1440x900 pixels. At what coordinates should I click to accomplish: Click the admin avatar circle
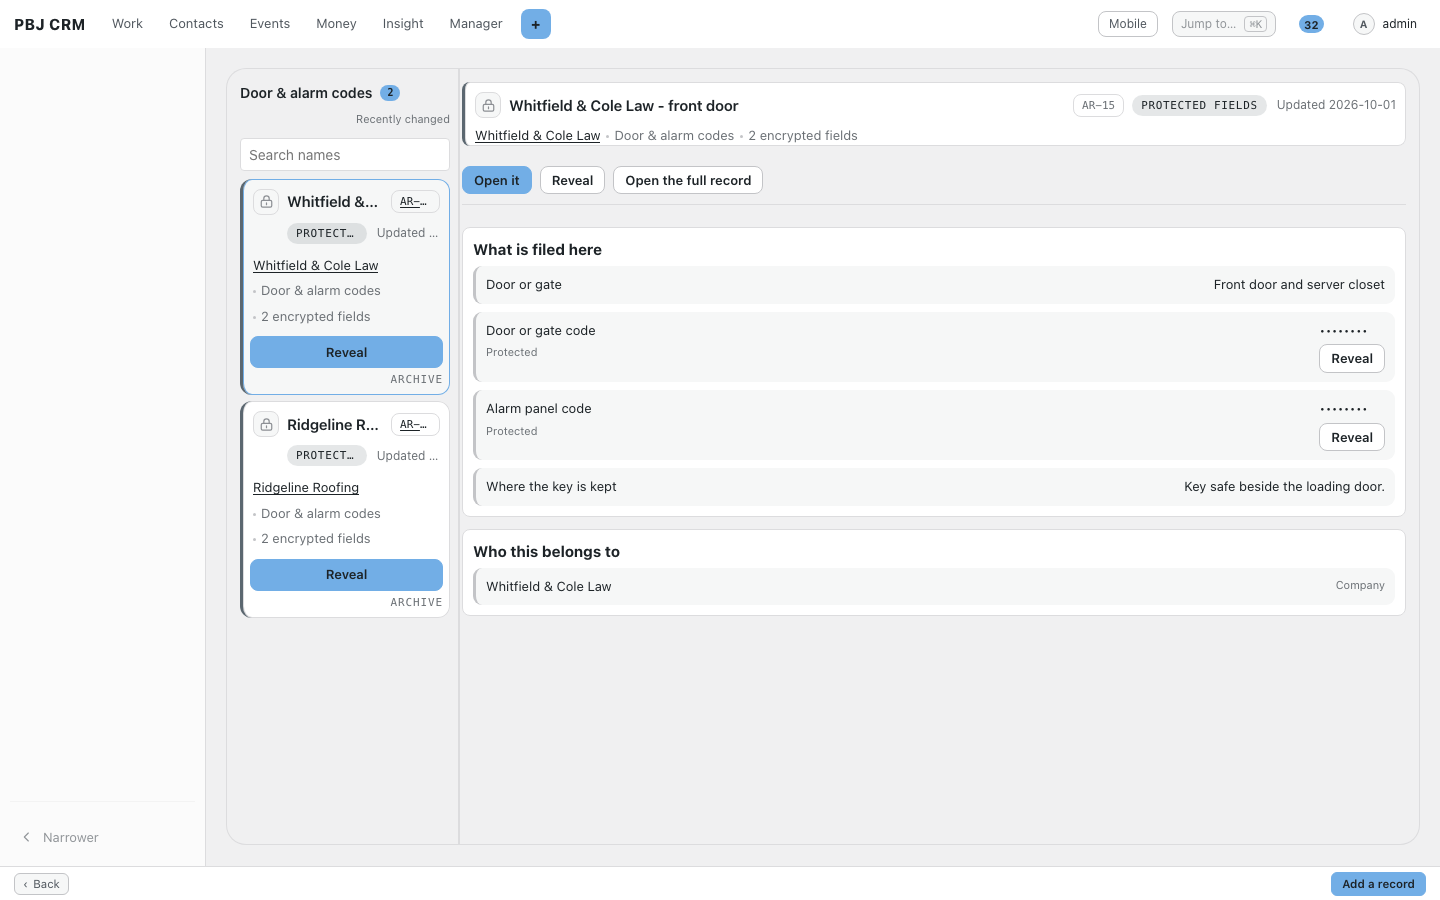coord(1364,24)
